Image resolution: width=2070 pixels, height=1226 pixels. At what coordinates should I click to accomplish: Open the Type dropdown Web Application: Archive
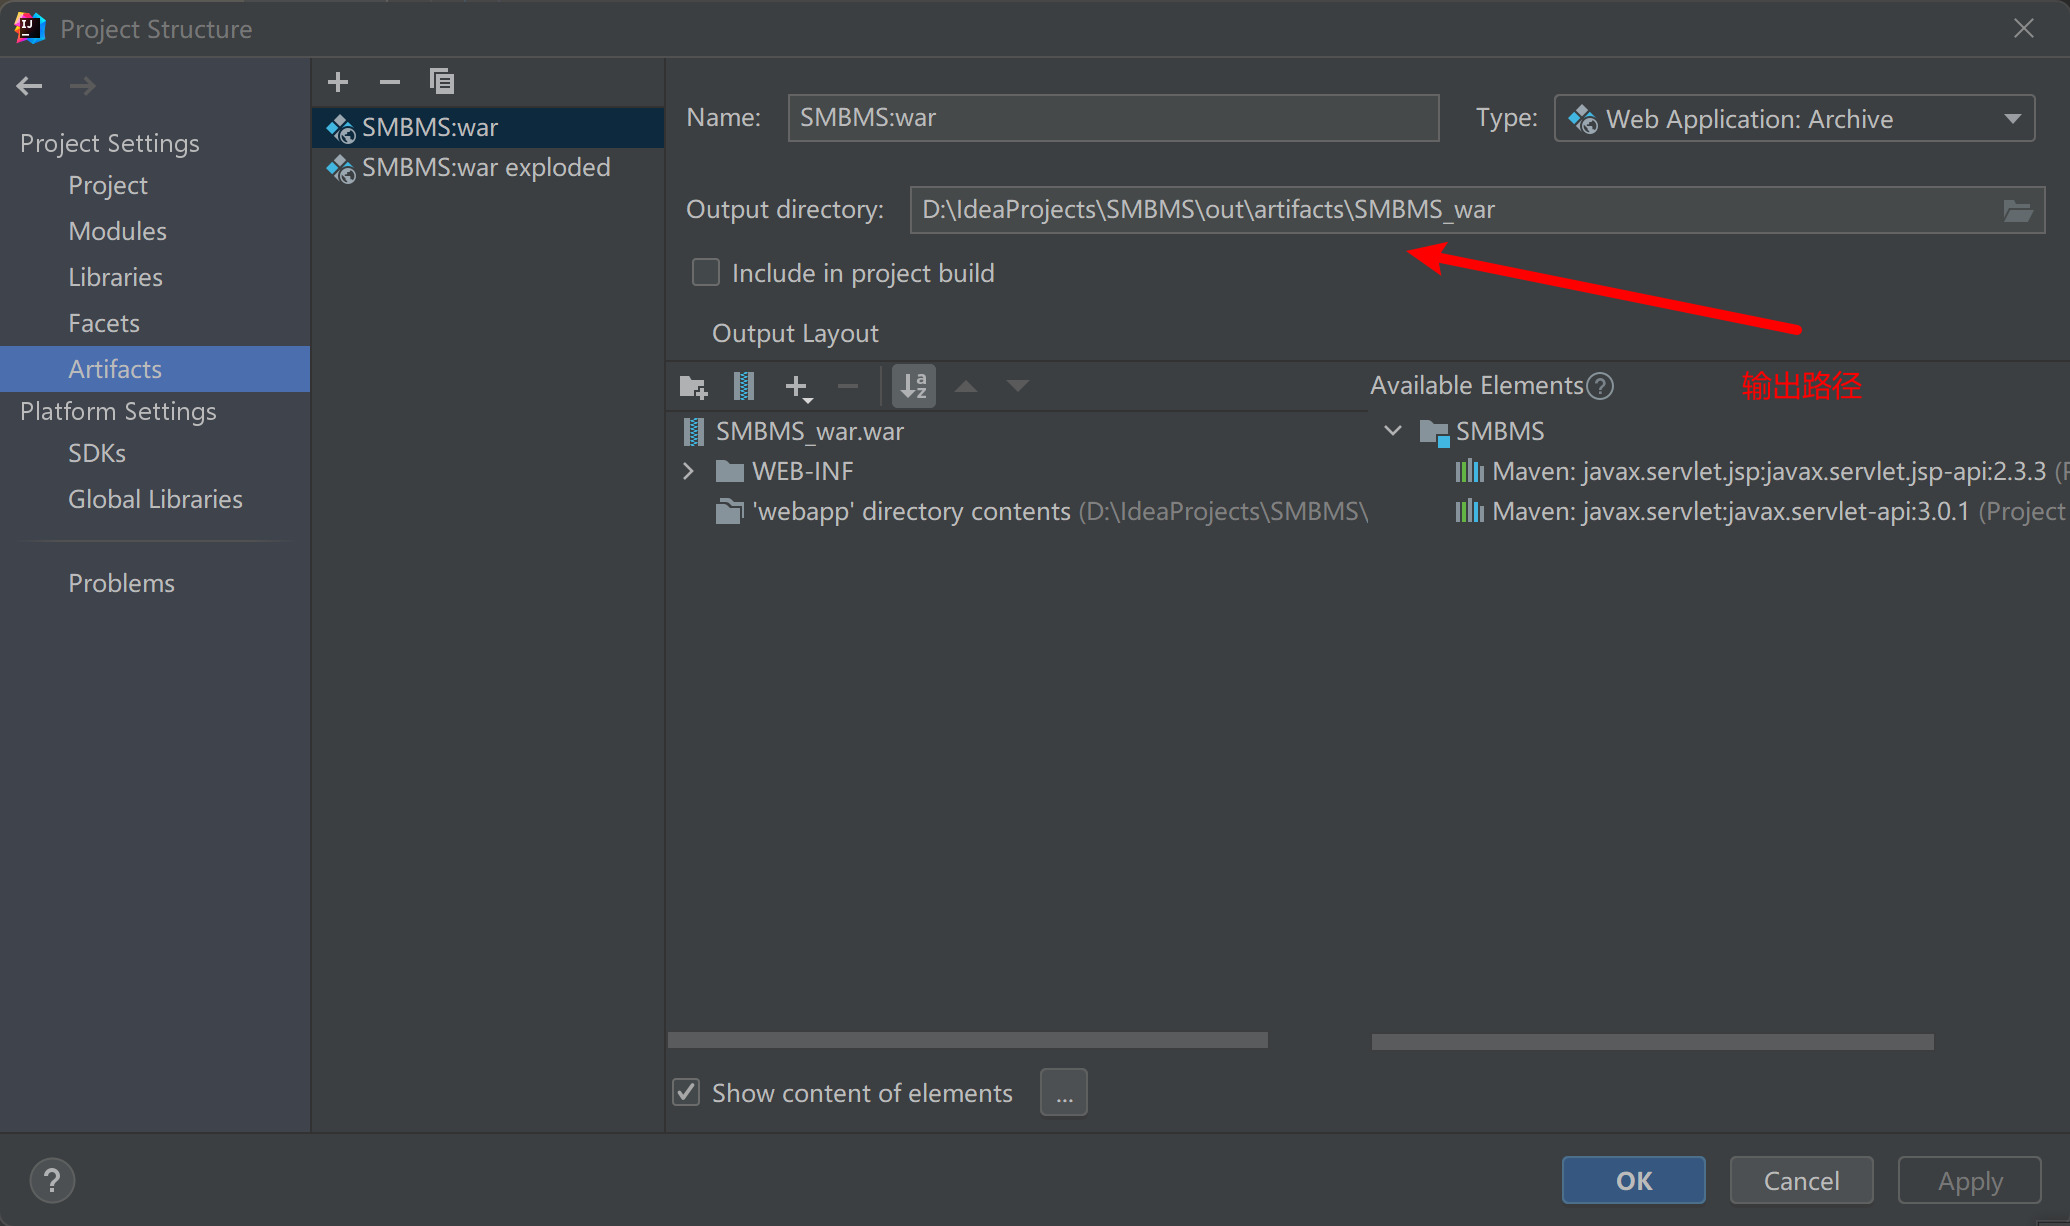1794,119
